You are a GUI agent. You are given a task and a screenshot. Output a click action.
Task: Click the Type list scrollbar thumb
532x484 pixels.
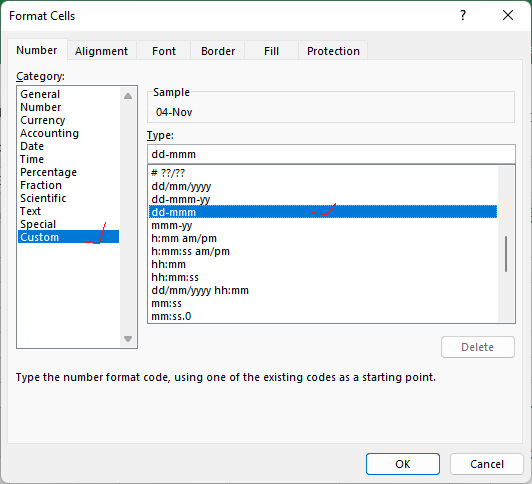click(506, 254)
